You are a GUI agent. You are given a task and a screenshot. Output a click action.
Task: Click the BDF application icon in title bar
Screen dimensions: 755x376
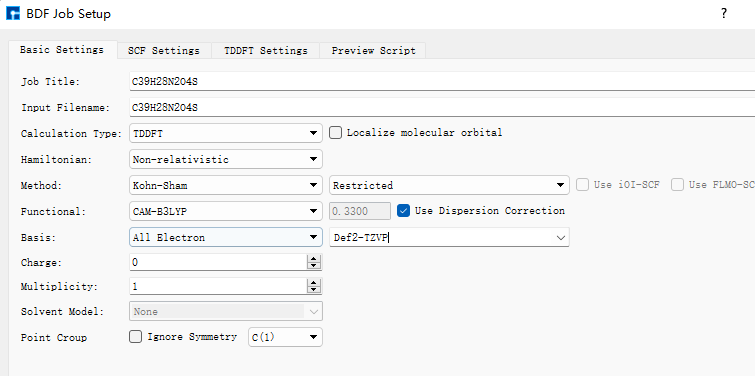[x=13, y=13]
